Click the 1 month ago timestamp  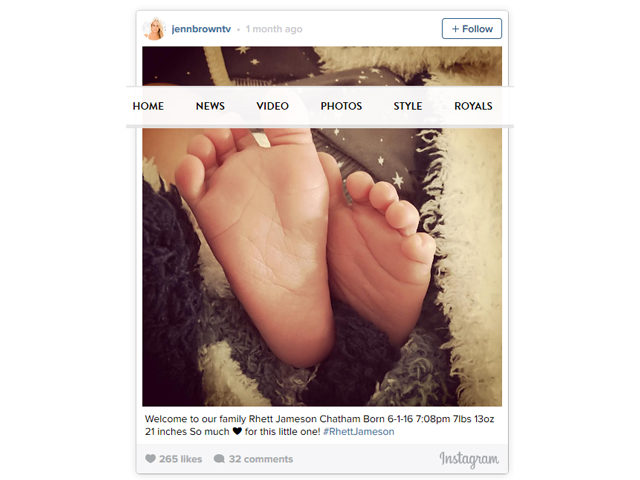(274, 29)
